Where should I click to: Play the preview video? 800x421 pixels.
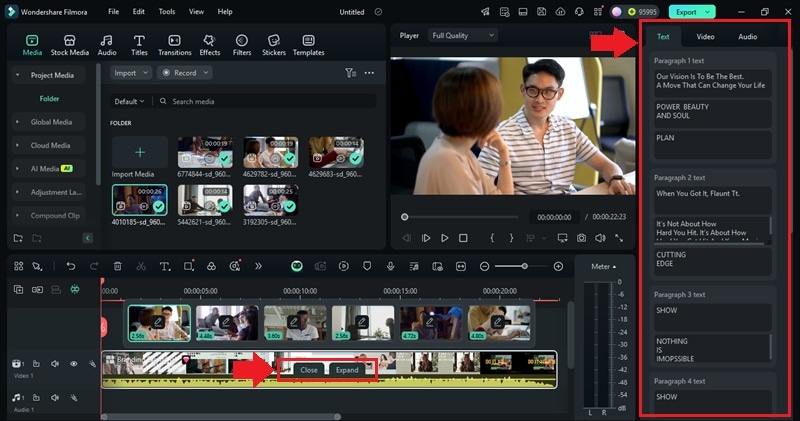pyautogui.click(x=444, y=238)
